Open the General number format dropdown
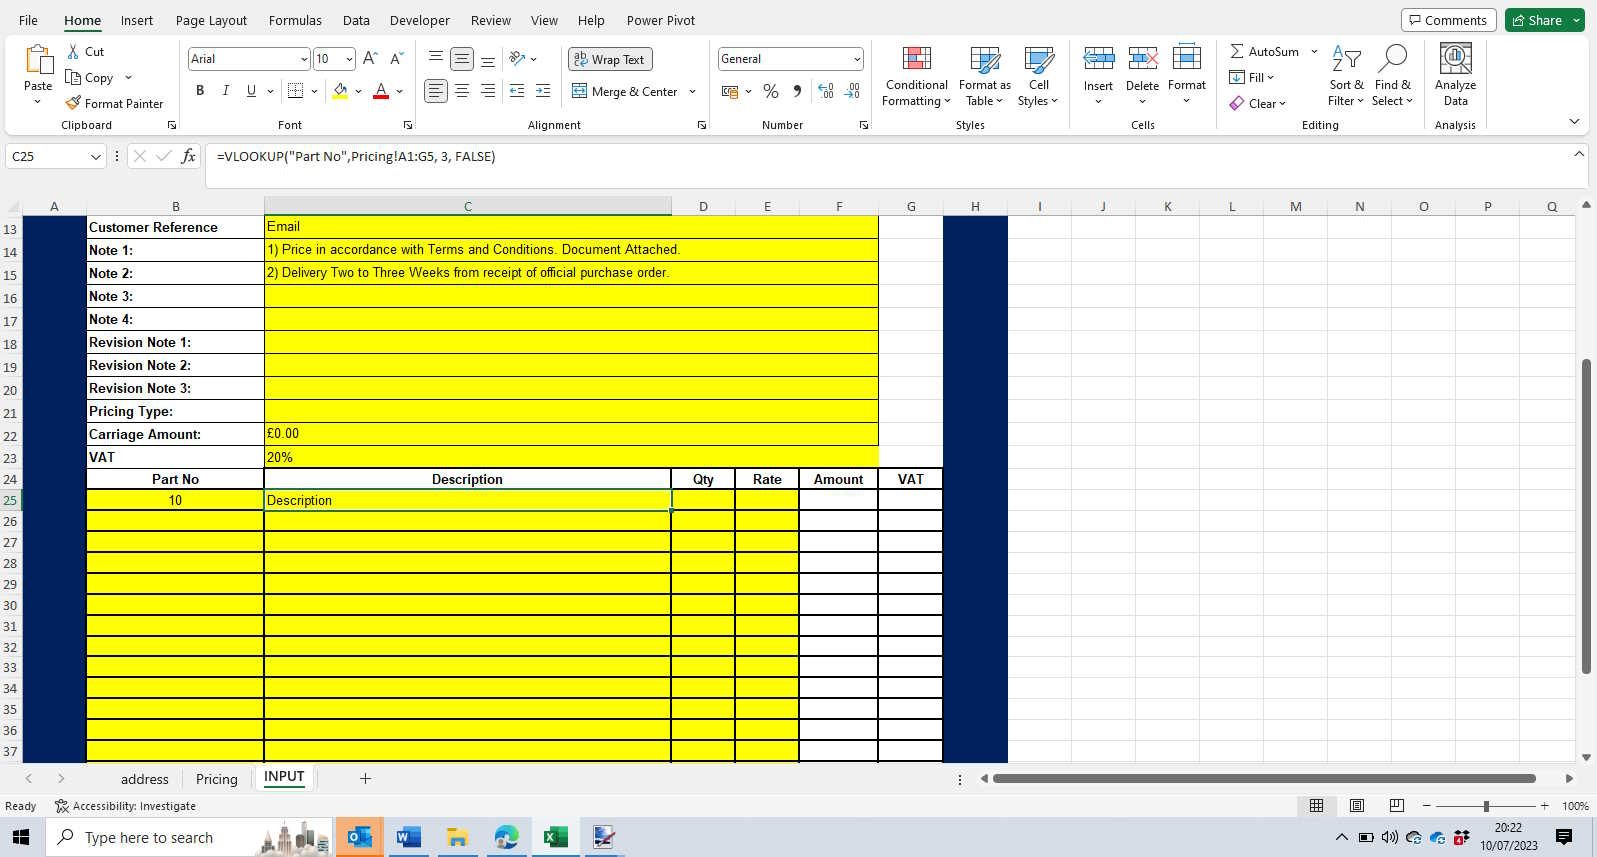This screenshot has height=857, width=1597. click(857, 59)
